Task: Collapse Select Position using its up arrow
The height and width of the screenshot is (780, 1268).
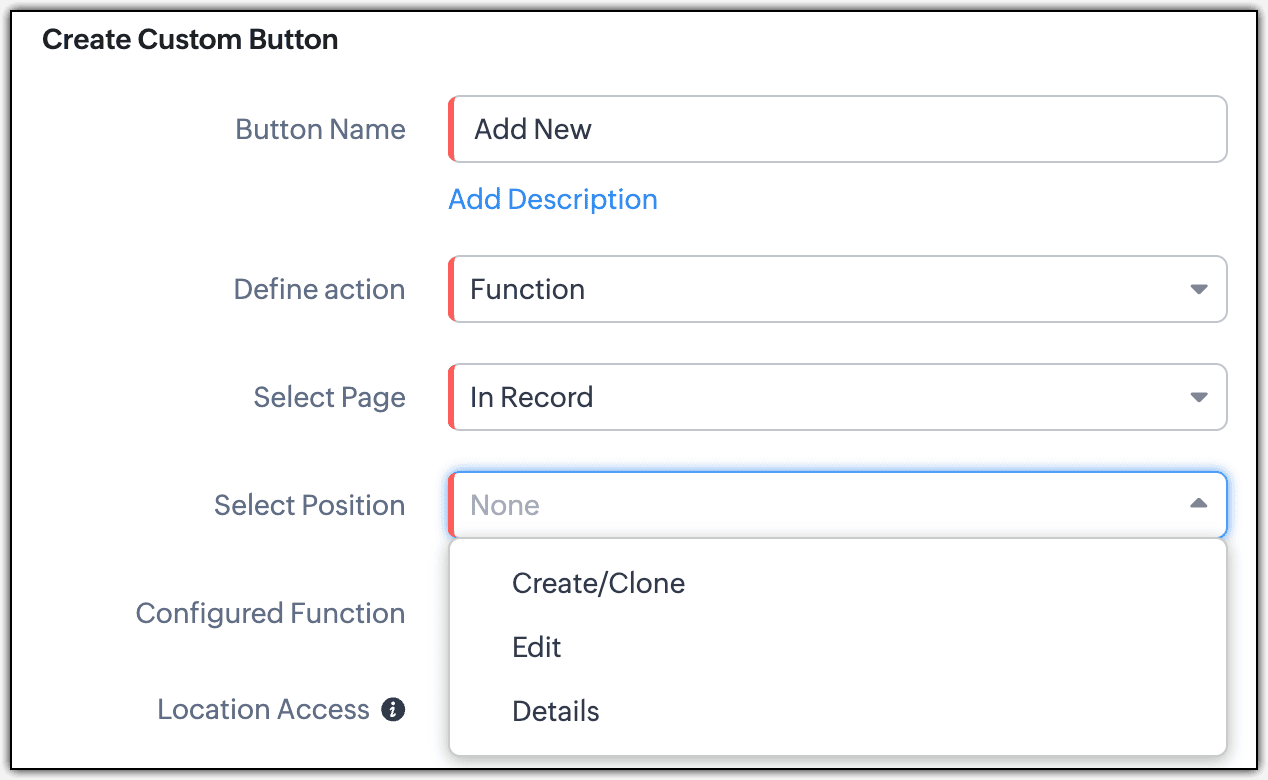Action: point(1199,504)
